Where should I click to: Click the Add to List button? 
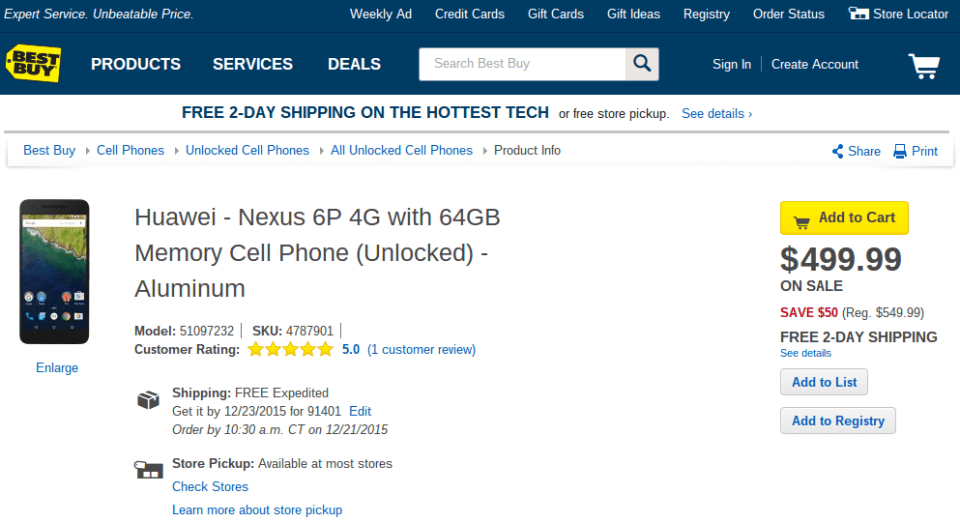[x=824, y=382]
